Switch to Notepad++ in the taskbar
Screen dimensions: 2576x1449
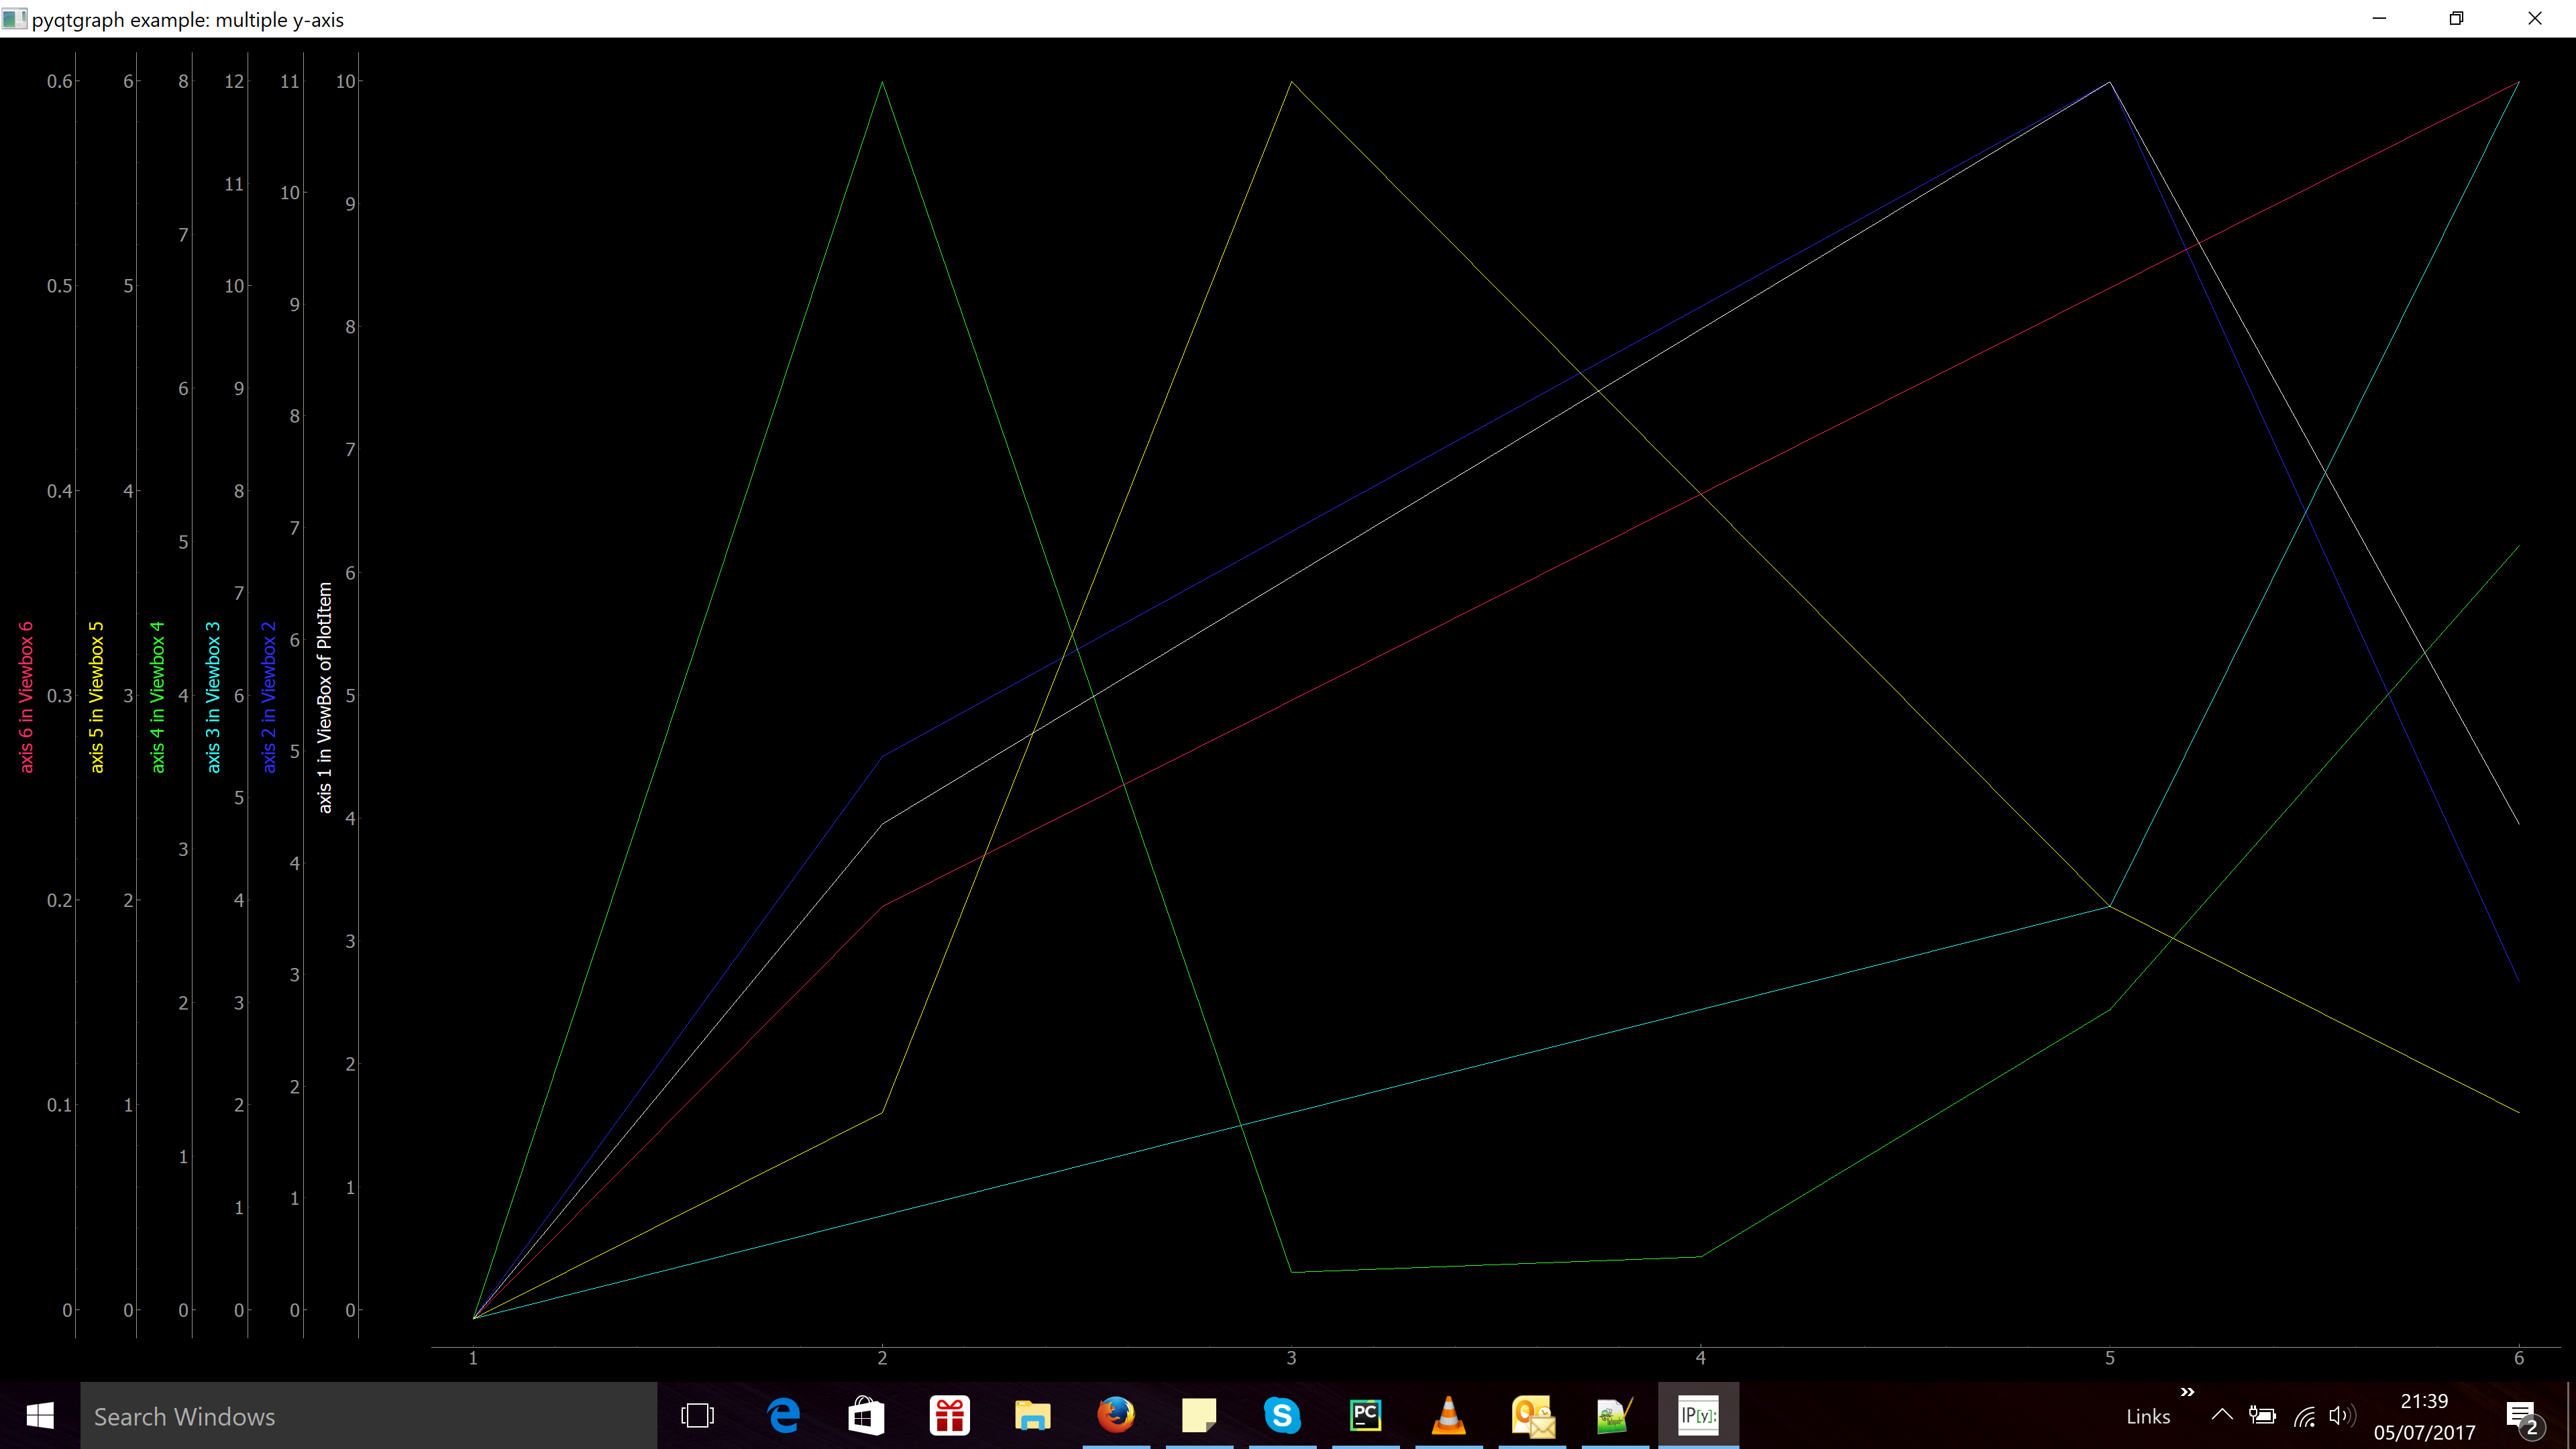pyautogui.click(x=1615, y=1416)
